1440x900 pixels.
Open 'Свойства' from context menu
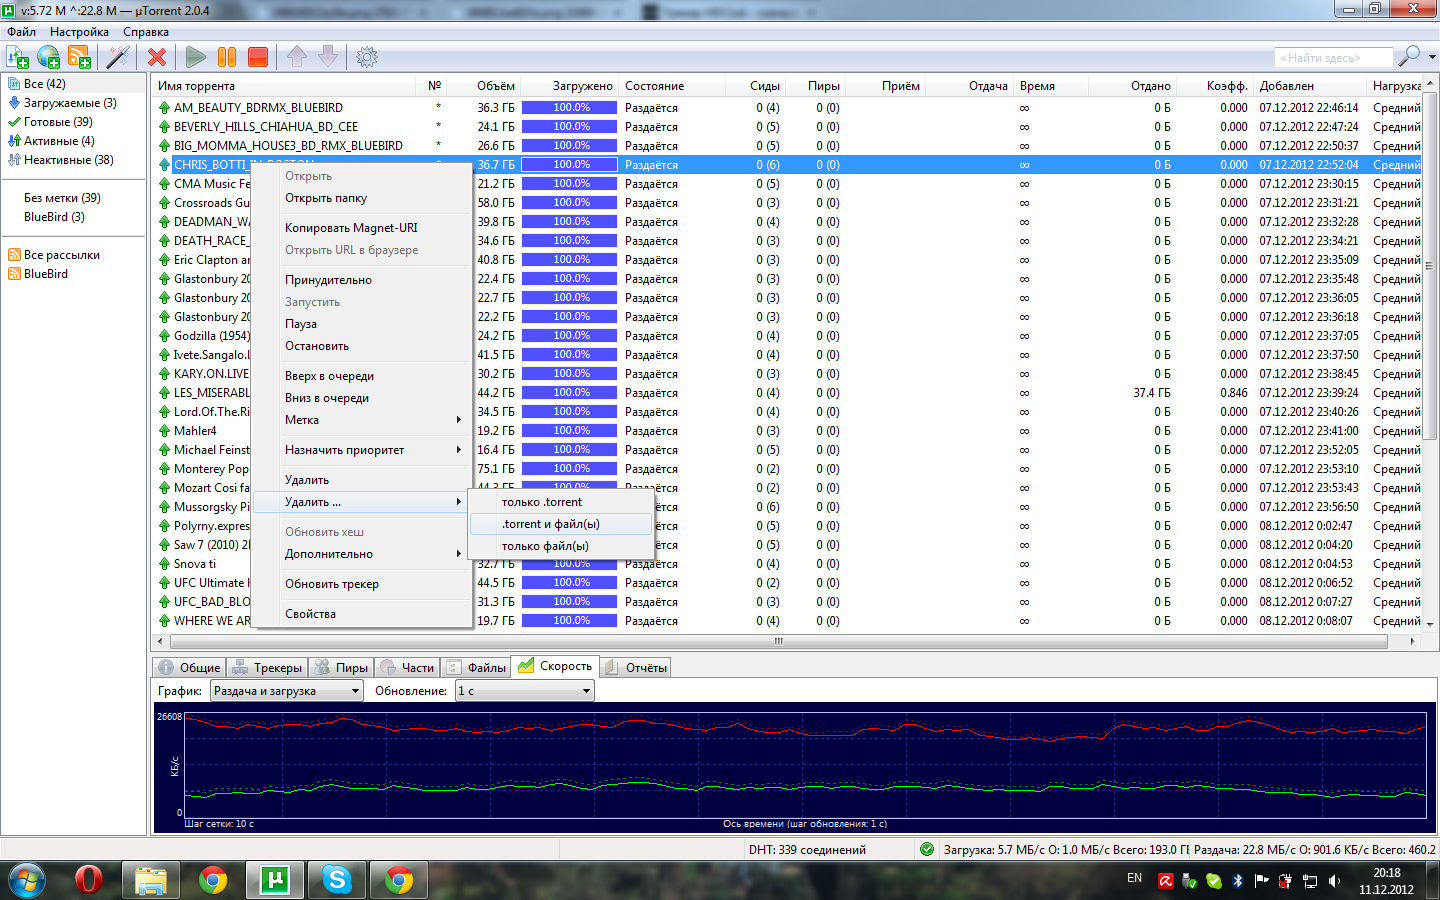(x=361, y=614)
